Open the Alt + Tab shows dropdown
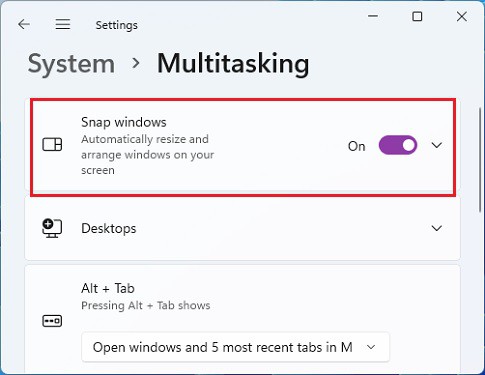 click(x=235, y=347)
